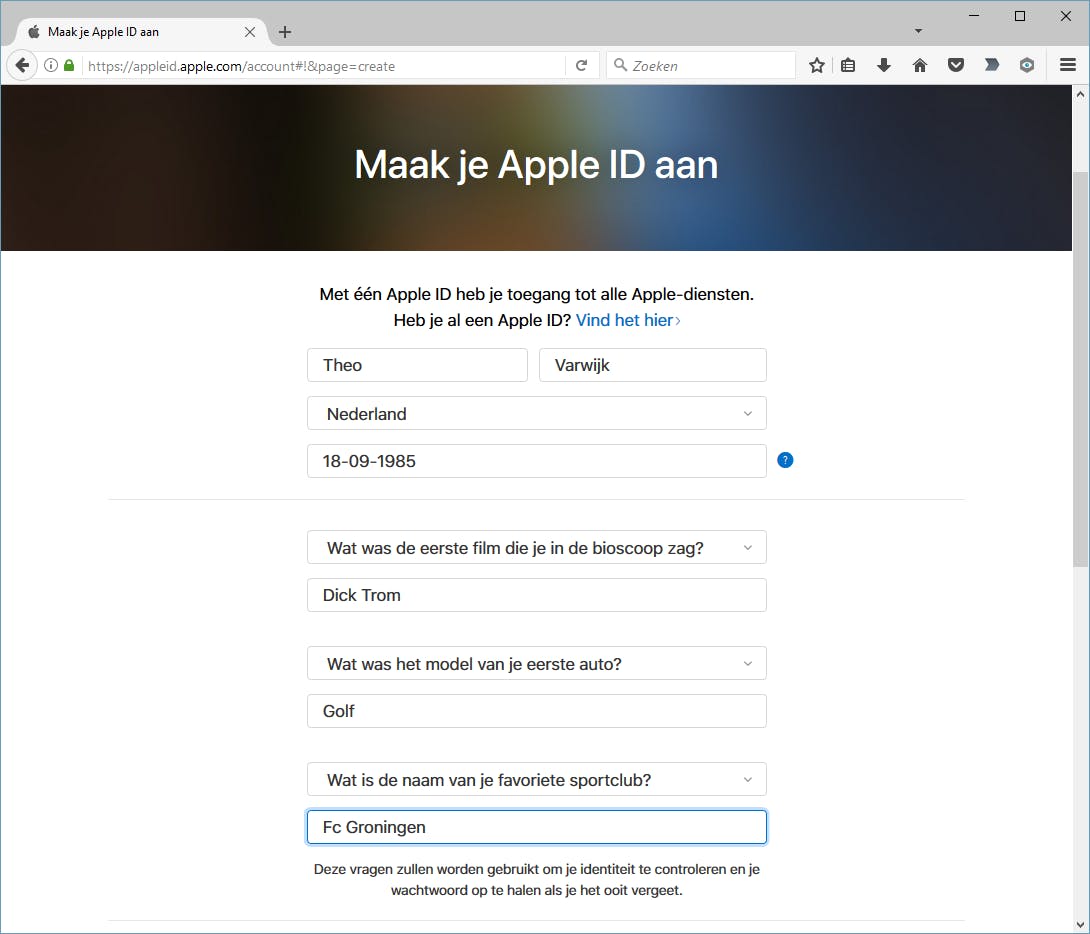Edit the answer field 'Dick Trom'

click(x=537, y=595)
